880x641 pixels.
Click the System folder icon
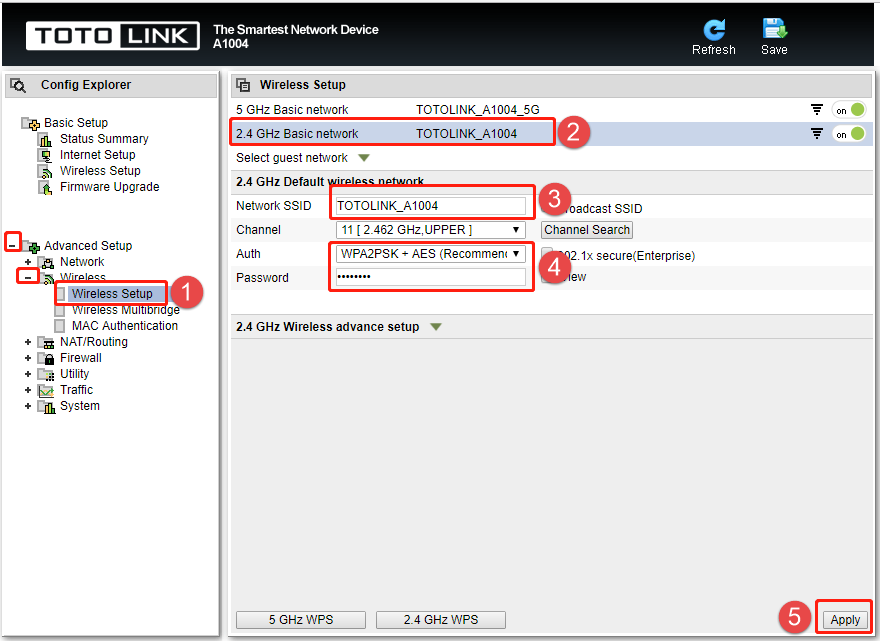click(46, 406)
